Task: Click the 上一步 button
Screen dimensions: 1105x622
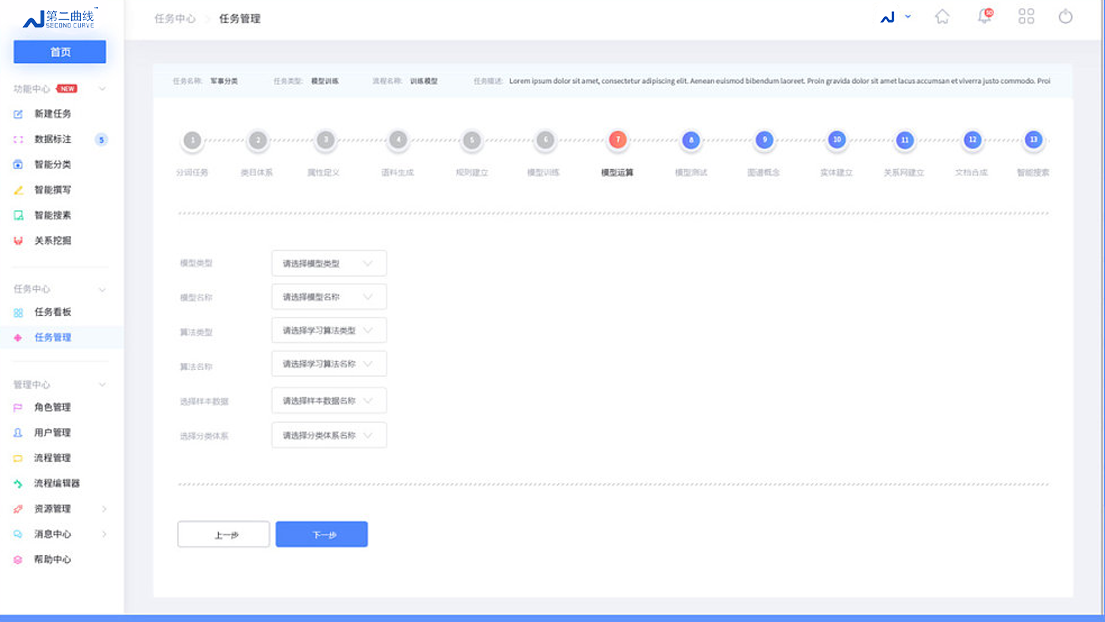Action: 224,535
